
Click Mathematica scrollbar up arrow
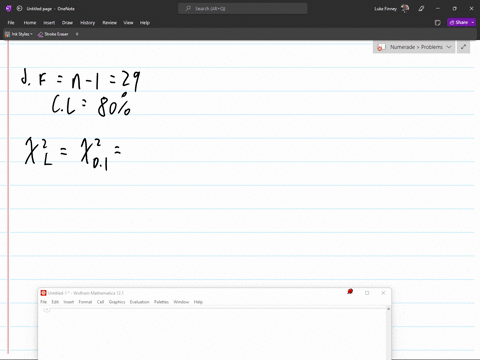tap(388, 309)
